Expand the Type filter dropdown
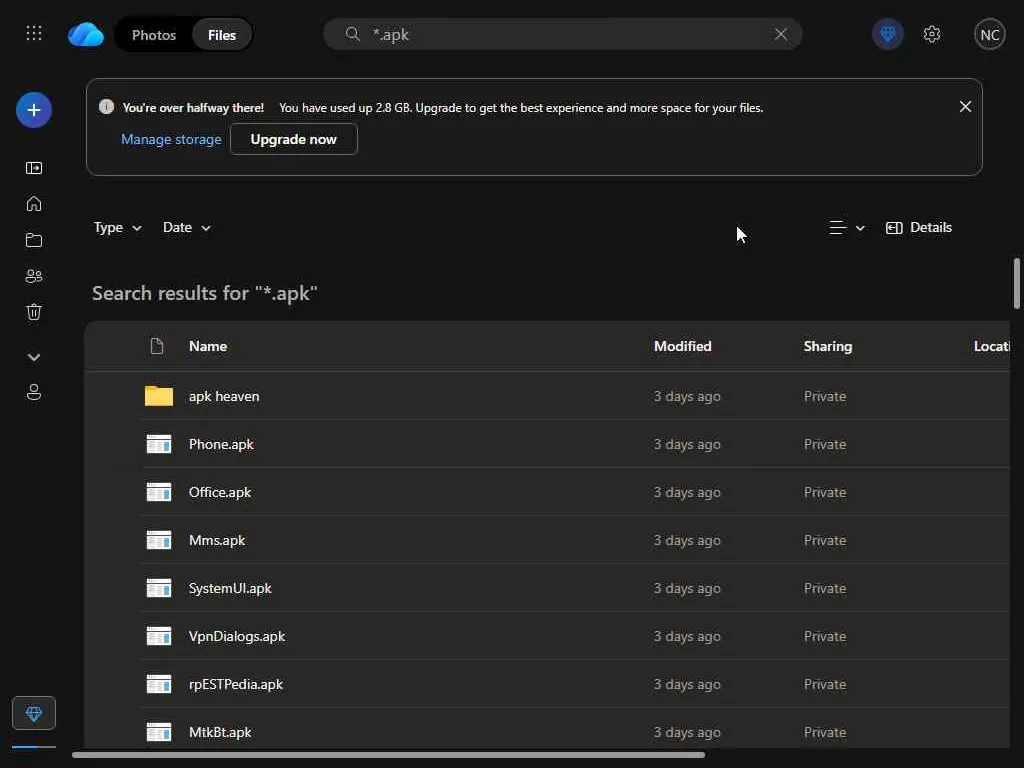Image resolution: width=1024 pixels, height=768 pixels. [x=117, y=228]
